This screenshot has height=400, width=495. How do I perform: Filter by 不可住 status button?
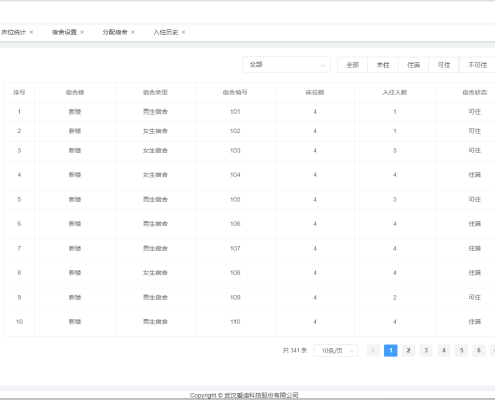[x=477, y=65]
